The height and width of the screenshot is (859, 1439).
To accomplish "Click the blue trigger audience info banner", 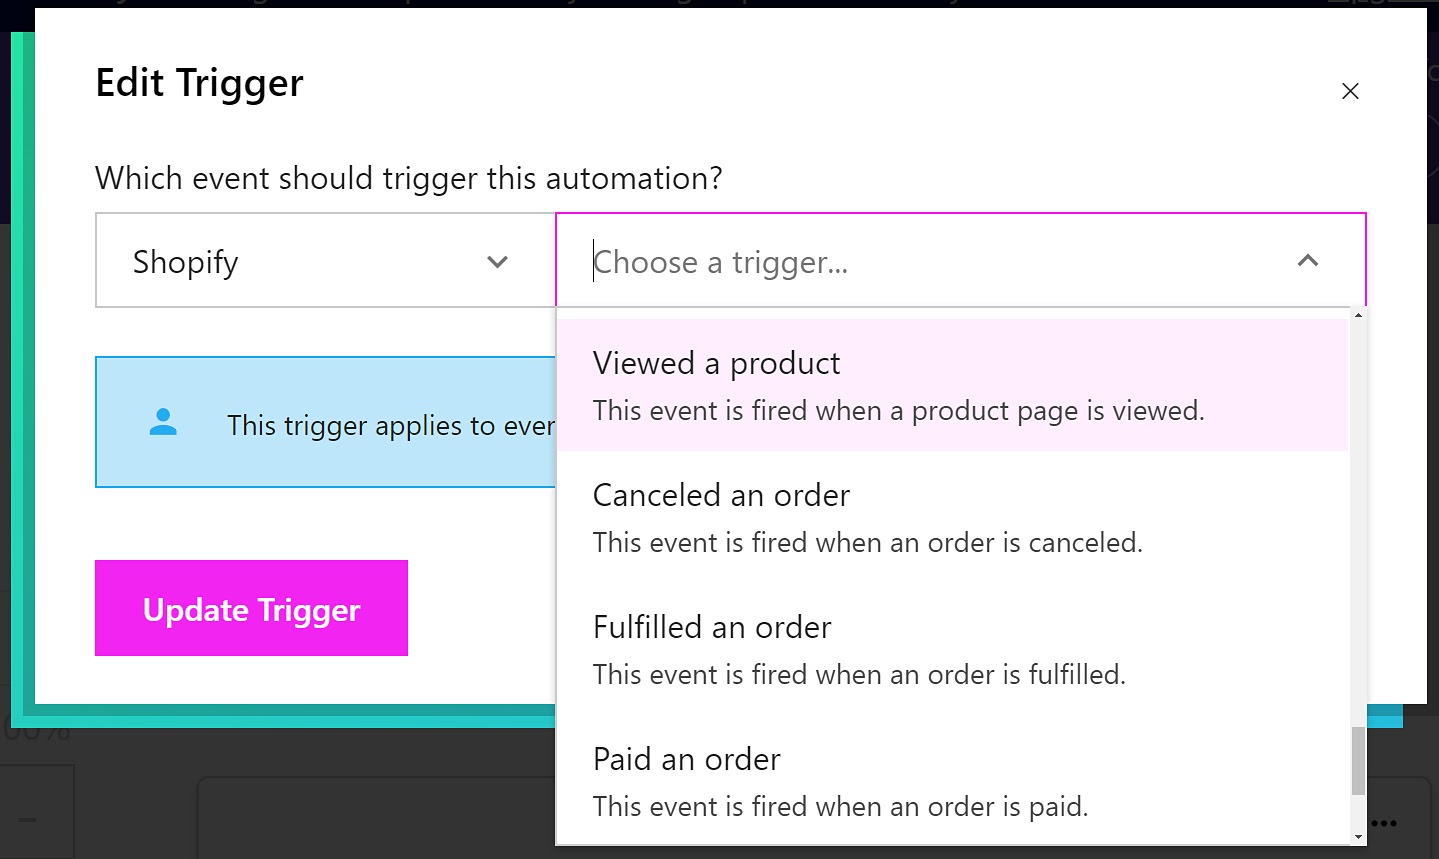I will [350, 422].
